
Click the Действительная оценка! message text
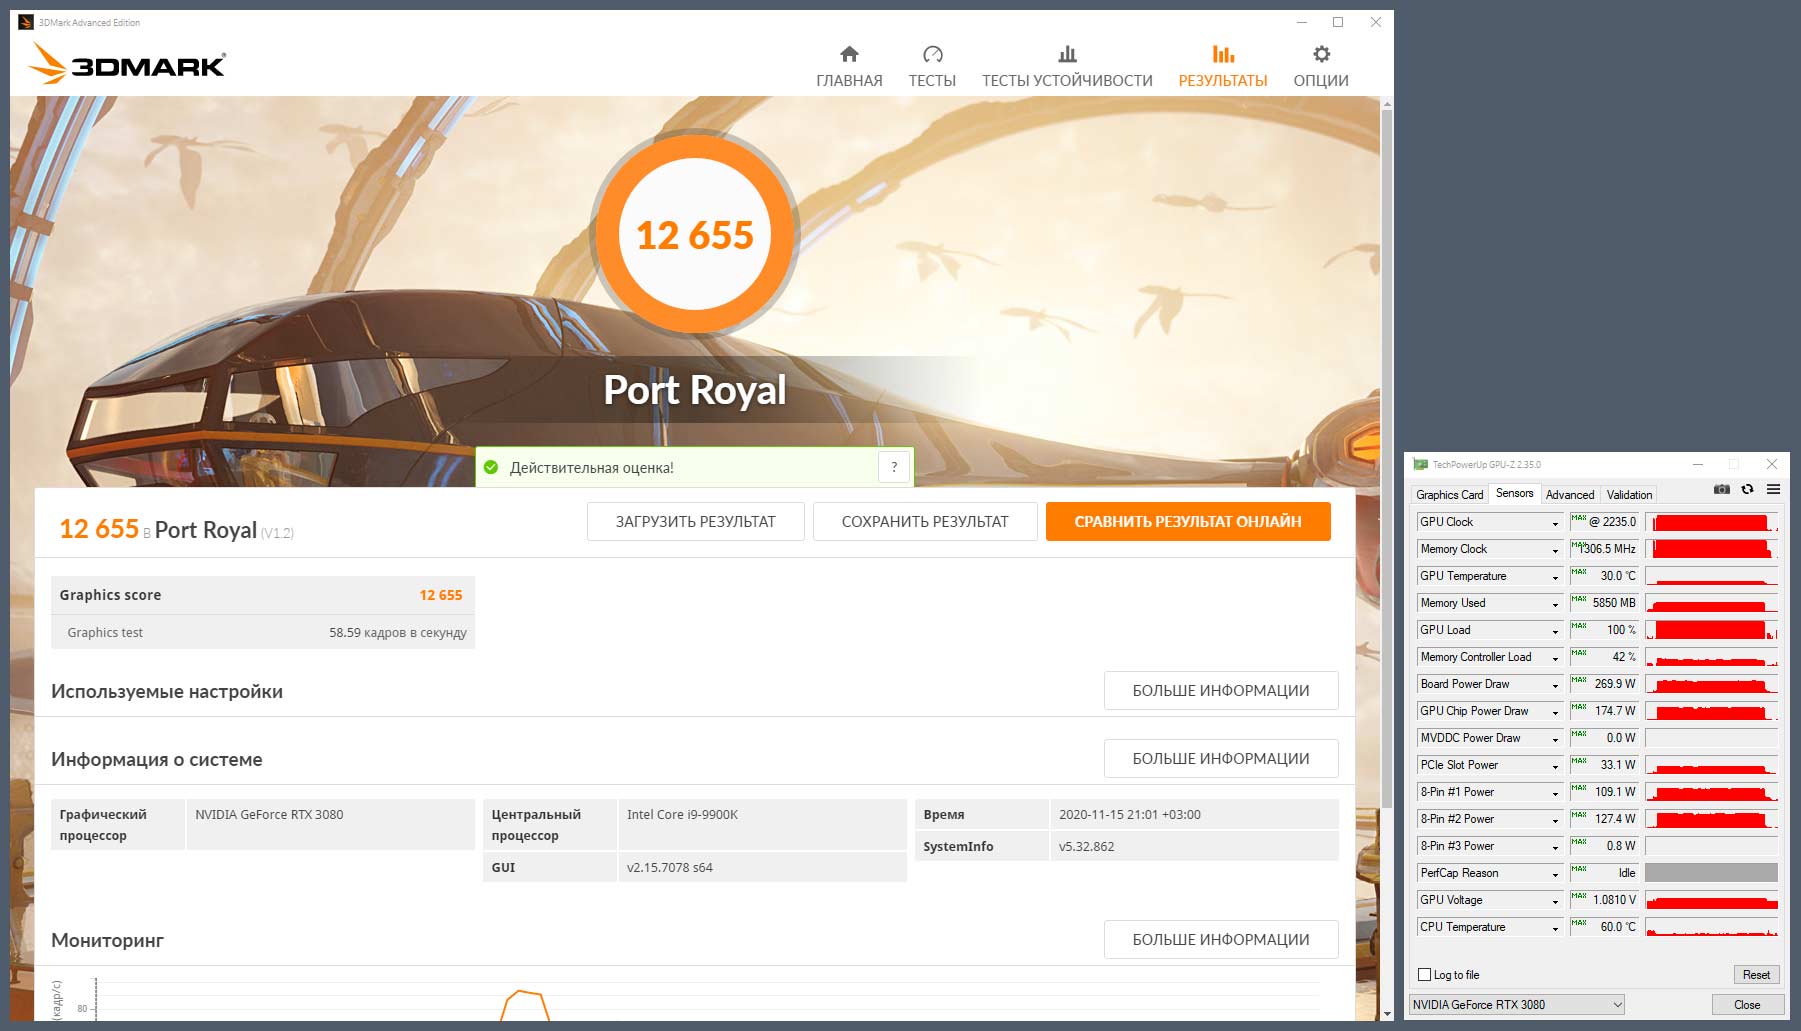[x=592, y=467]
